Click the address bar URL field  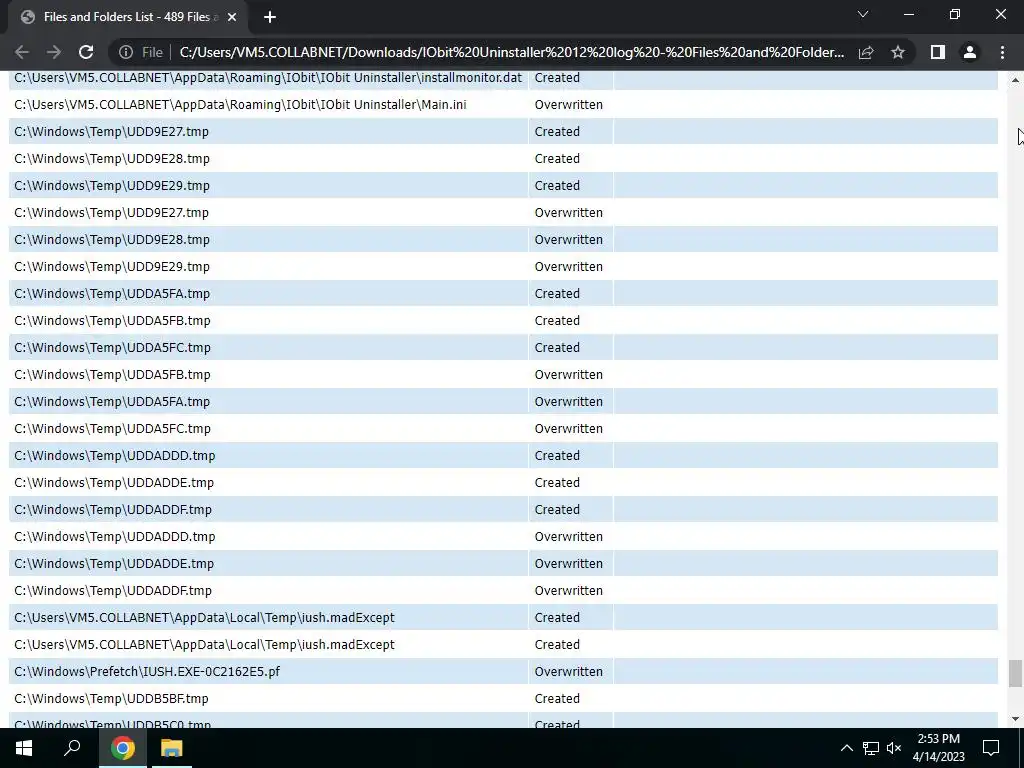click(511, 52)
